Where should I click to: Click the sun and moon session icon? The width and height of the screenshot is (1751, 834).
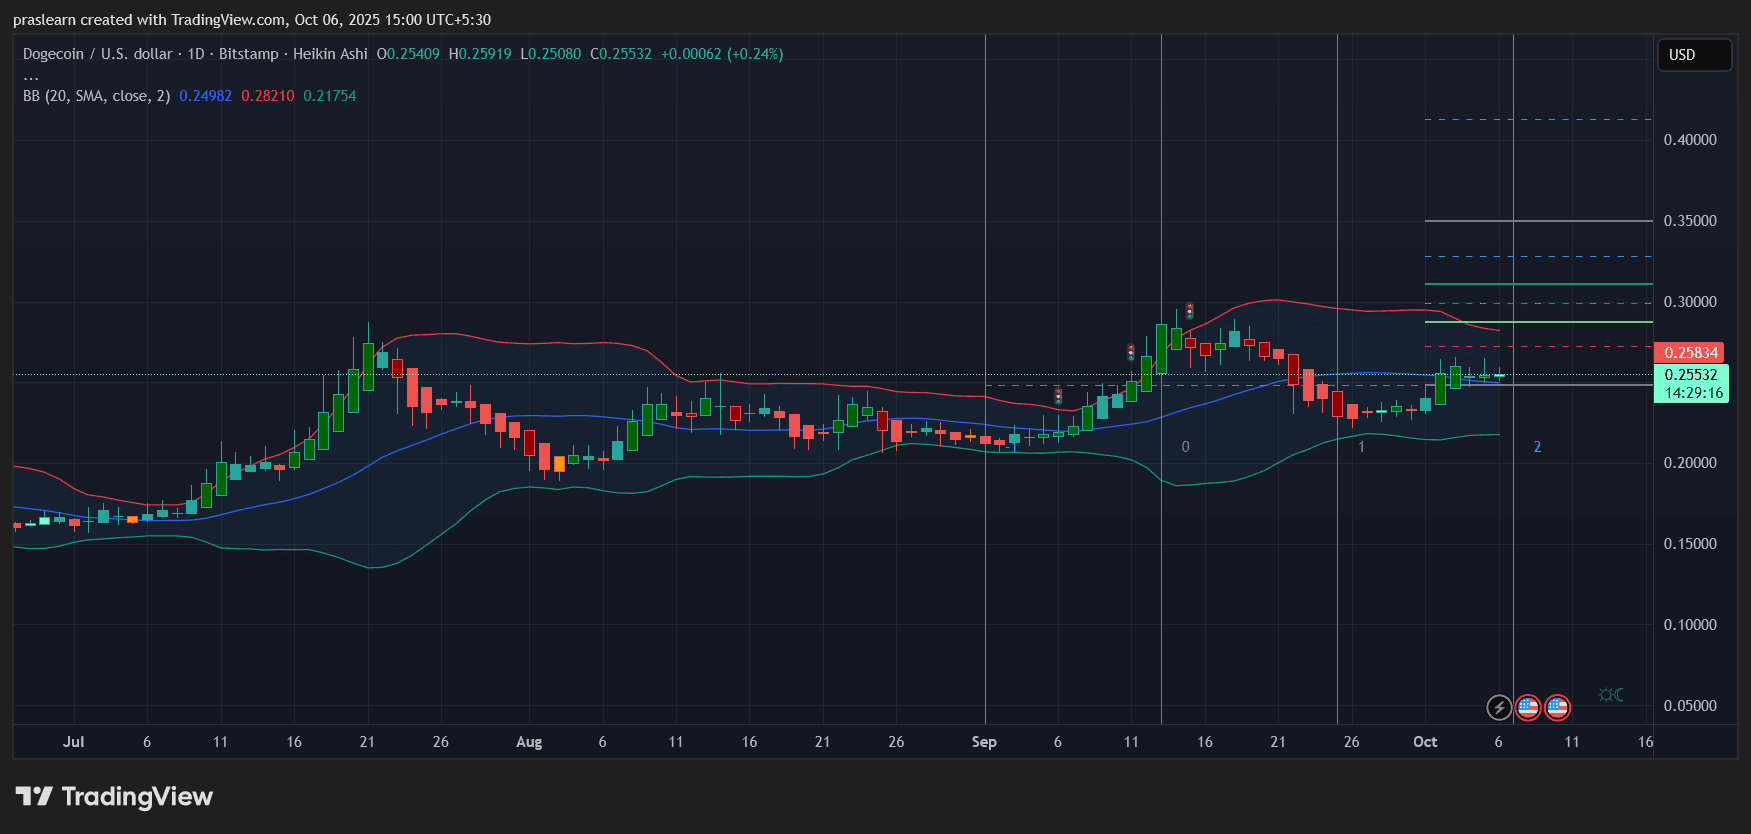(x=1610, y=695)
